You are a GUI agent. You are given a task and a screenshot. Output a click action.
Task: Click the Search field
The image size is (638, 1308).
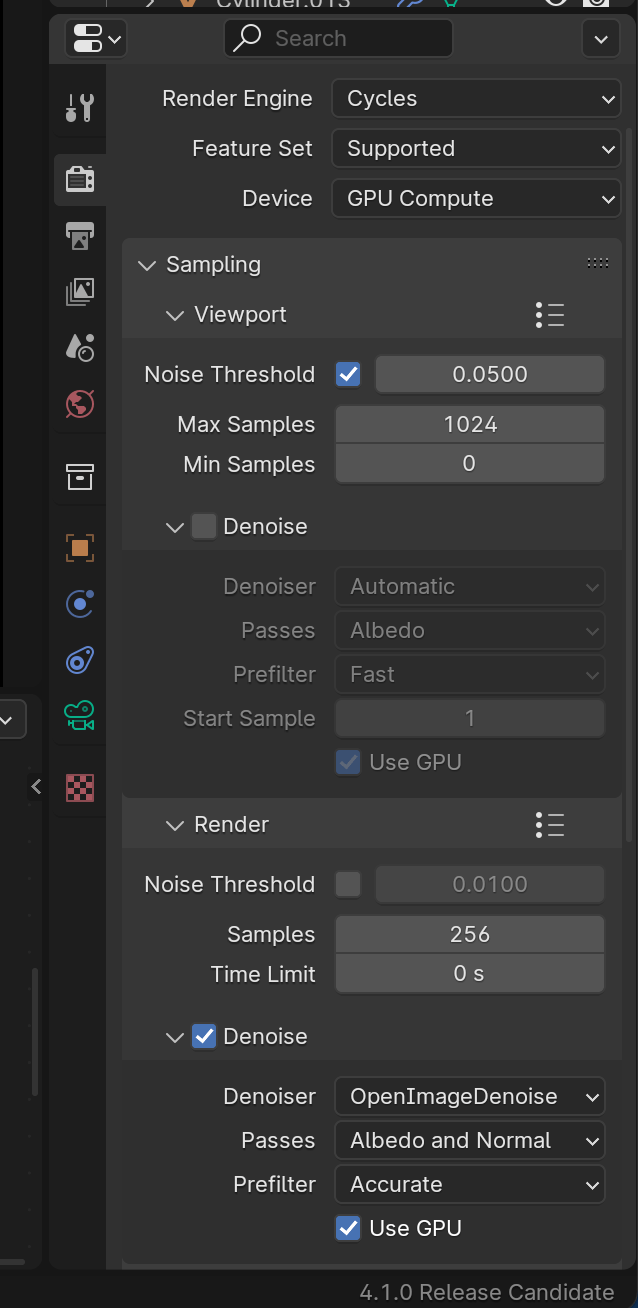click(338, 38)
